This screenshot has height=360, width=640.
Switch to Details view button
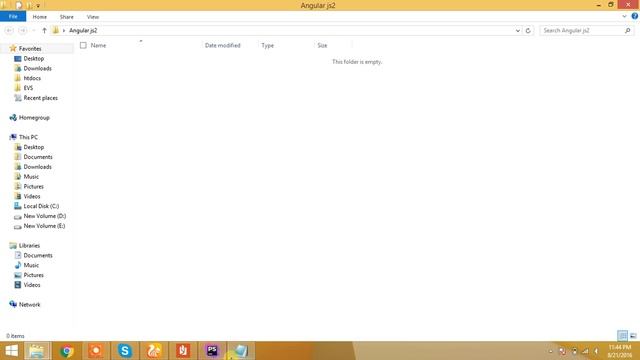(622, 336)
